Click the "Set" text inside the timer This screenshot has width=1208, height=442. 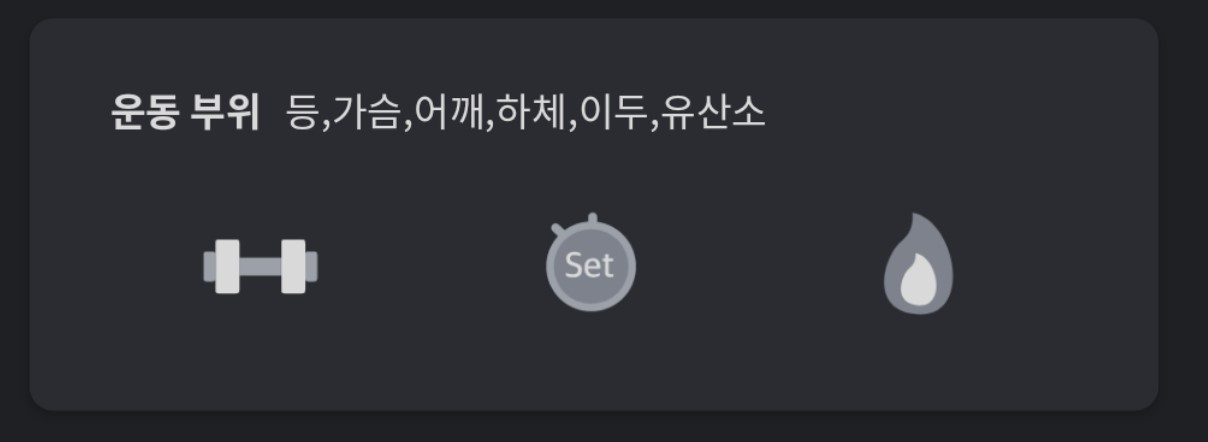[x=589, y=265]
